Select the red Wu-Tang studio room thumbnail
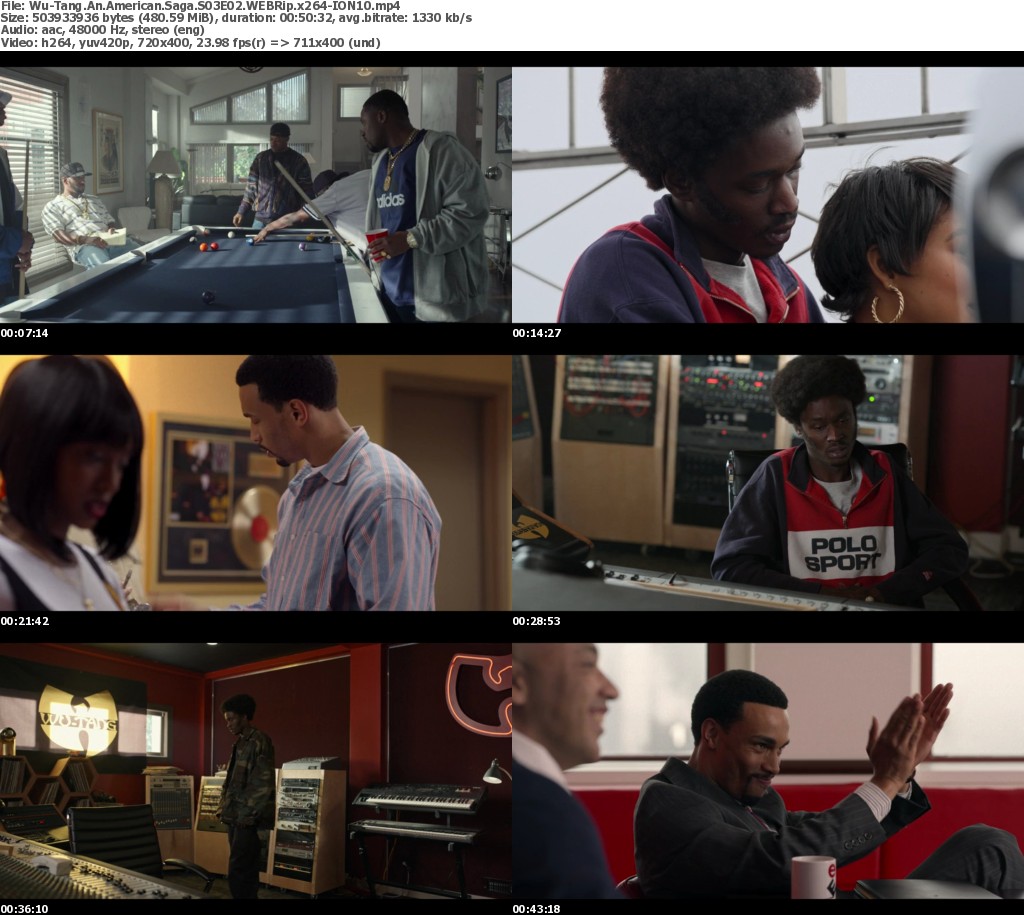Viewport: 1024px width, 915px height. point(255,770)
